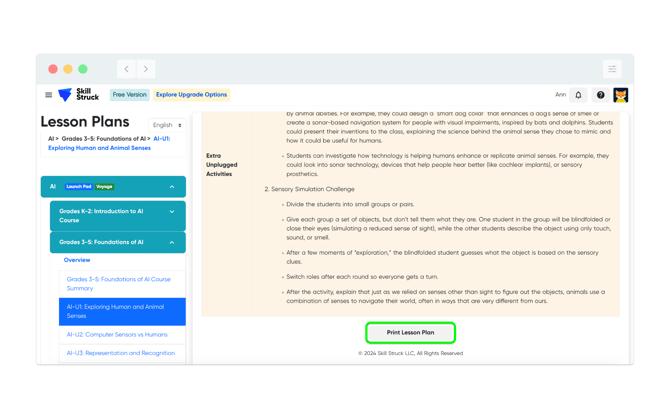670x418 pixels.
Task: Open the English language dropdown
Action: [x=167, y=125]
